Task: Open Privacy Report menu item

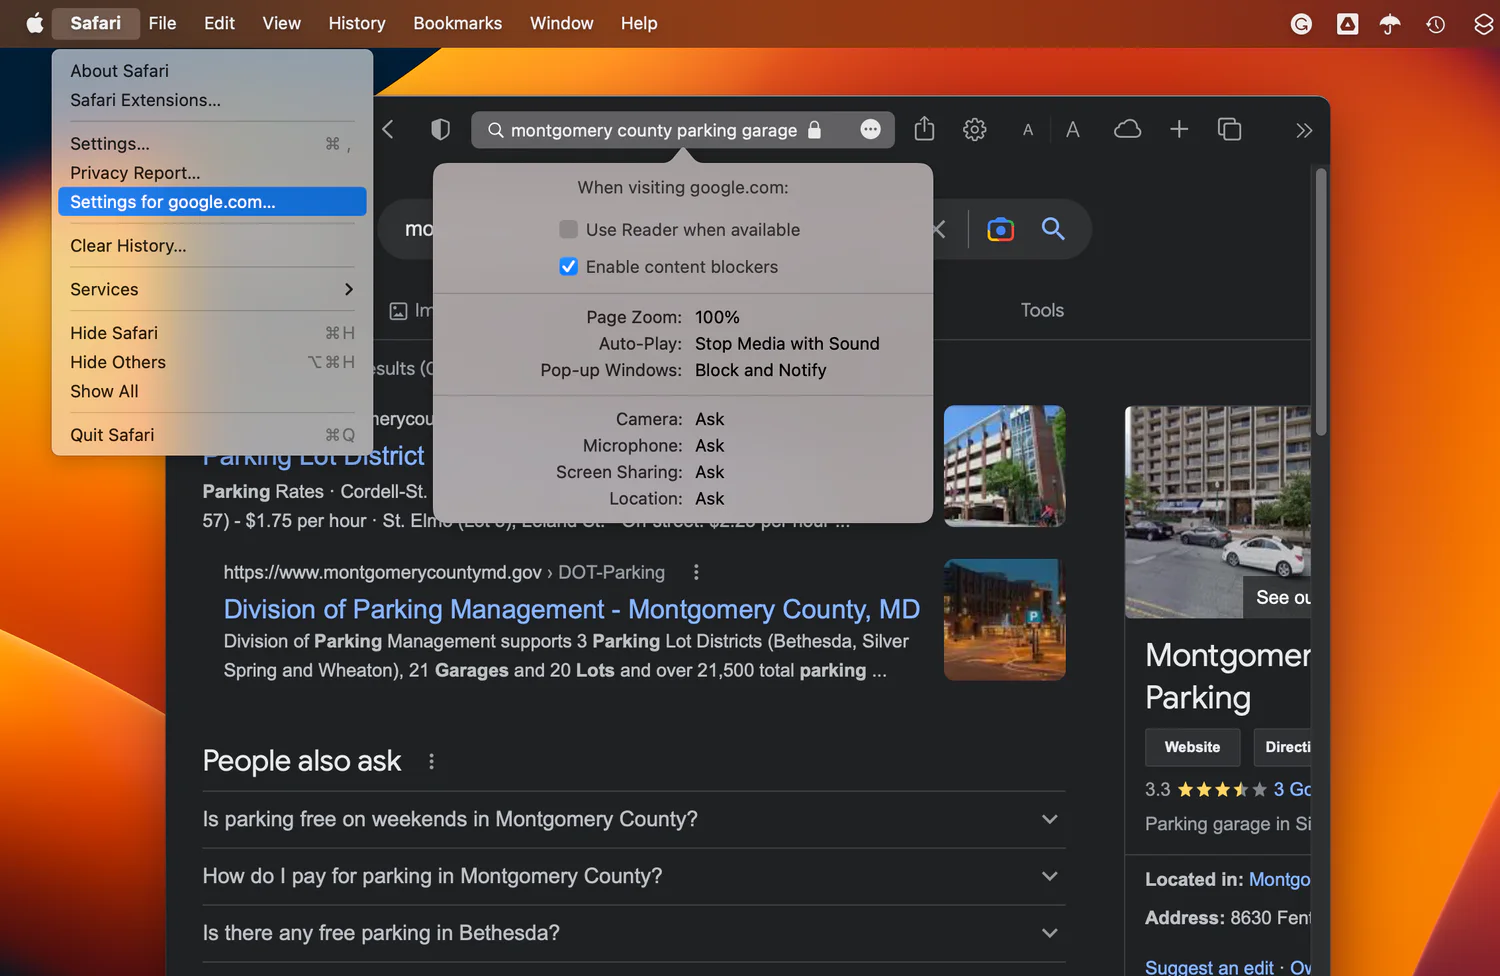Action: pyautogui.click(x=212, y=173)
